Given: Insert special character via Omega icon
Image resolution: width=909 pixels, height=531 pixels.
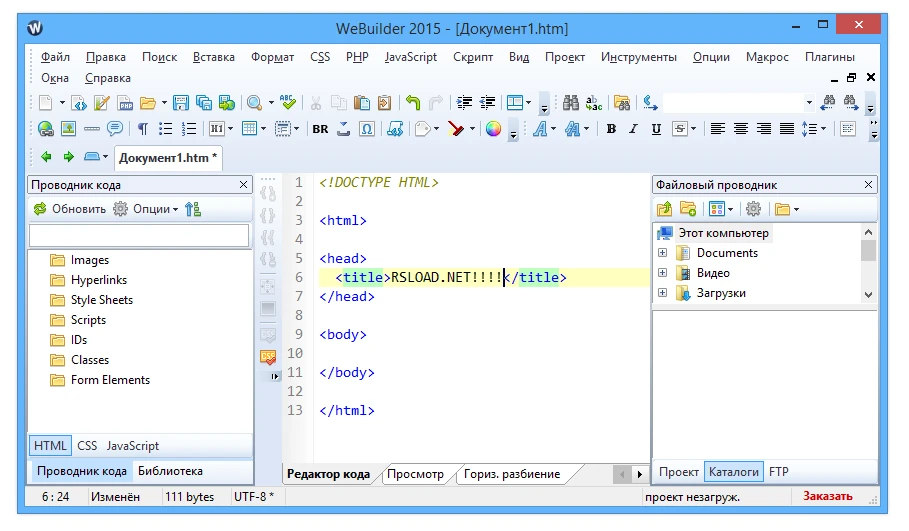Looking at the screenshot, I should pyautogui.click(x=367, y=129).
